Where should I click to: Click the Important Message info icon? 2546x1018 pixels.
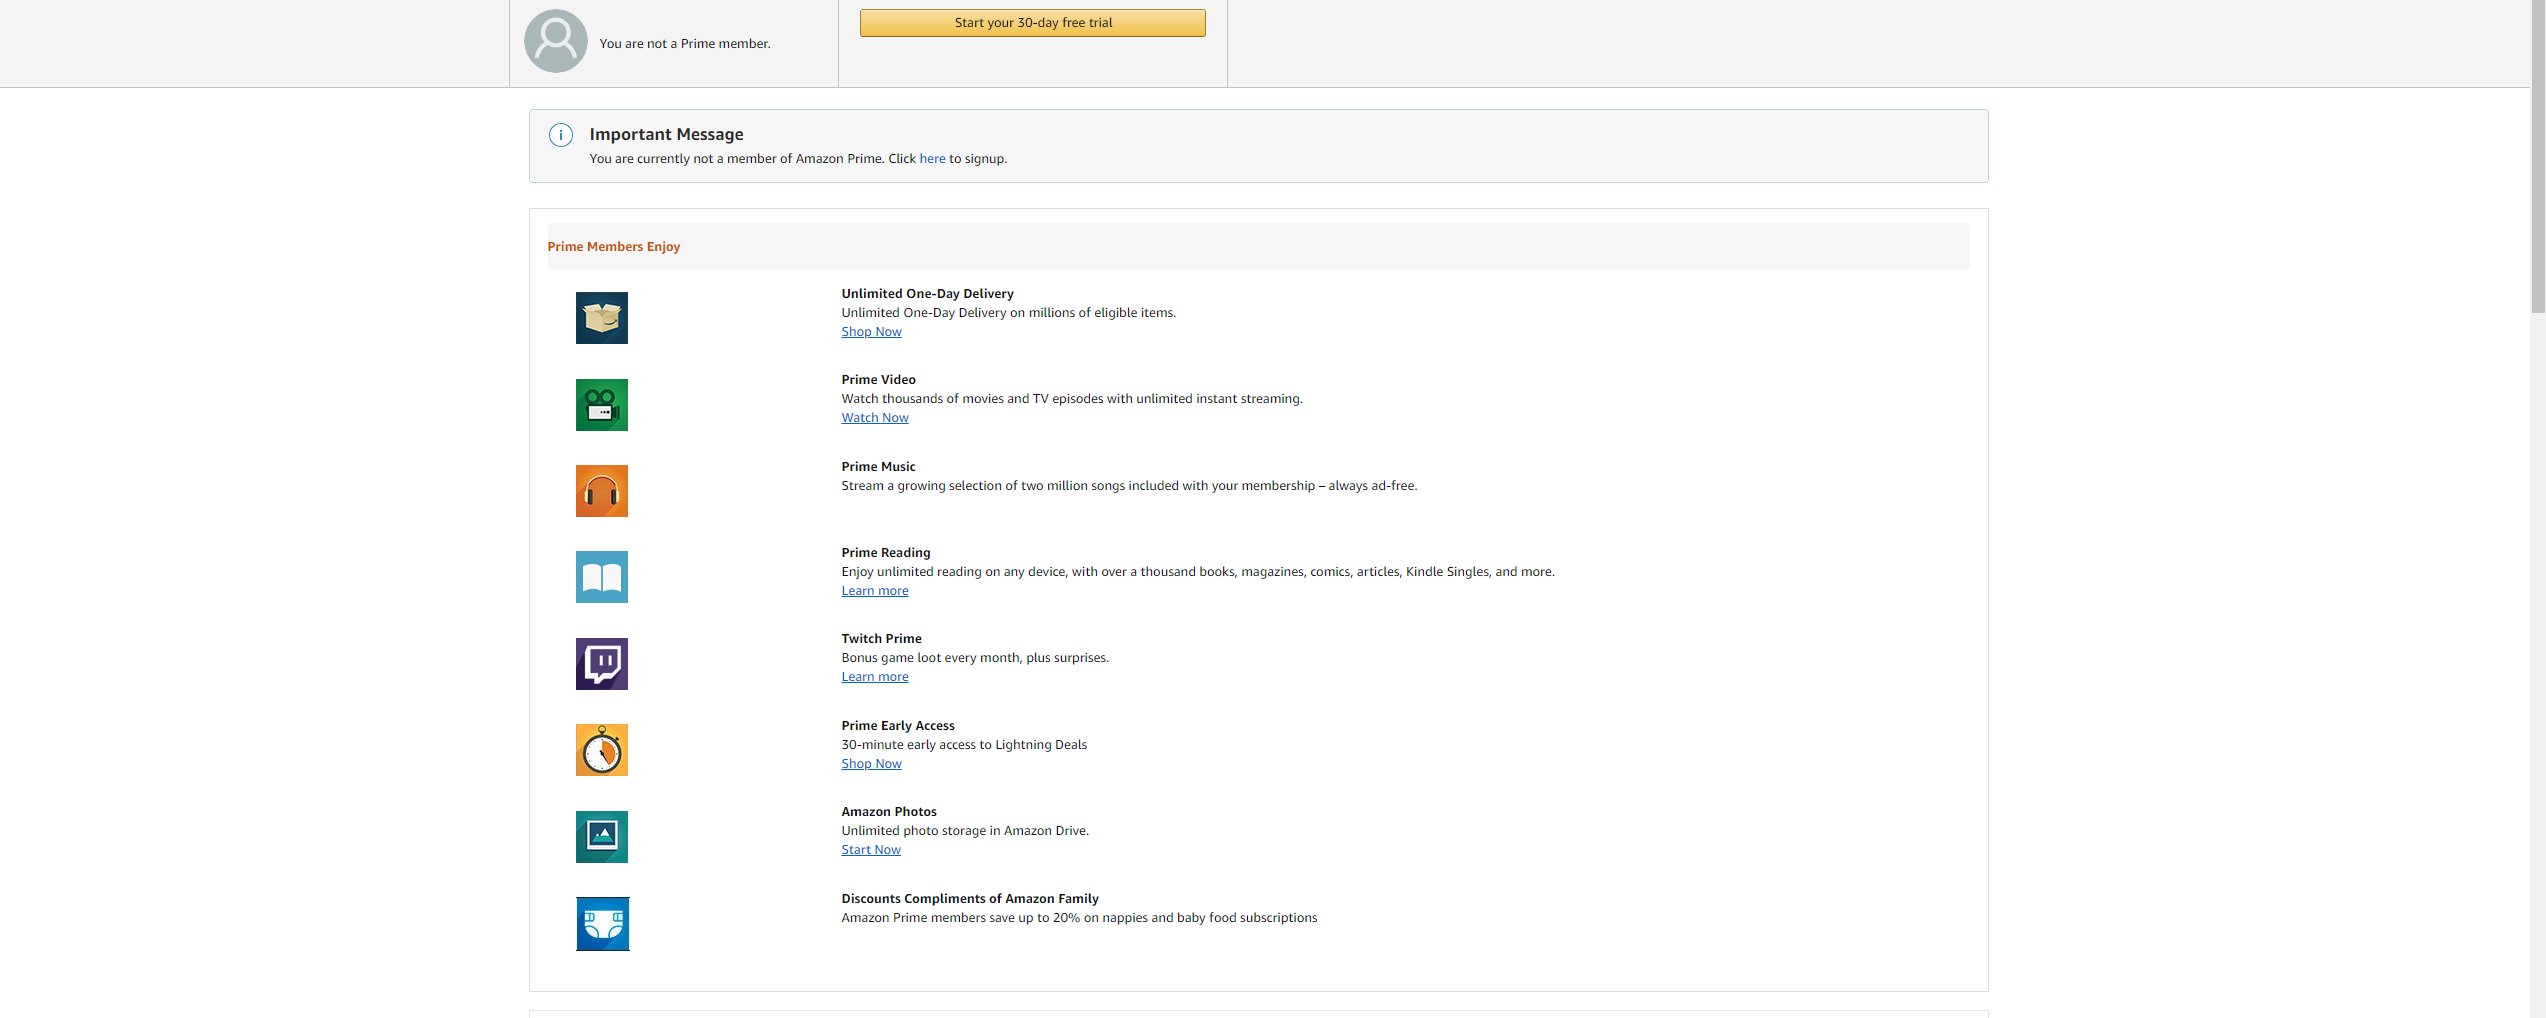pos(561,135)
